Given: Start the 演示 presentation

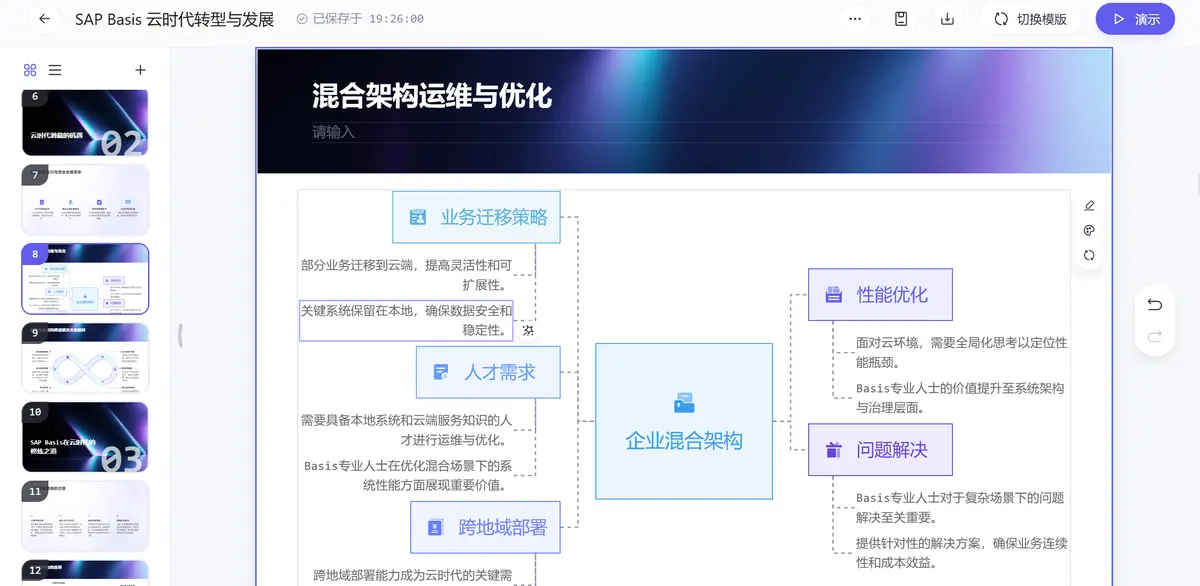Looking at the screenshot, I should (1135, 19).
